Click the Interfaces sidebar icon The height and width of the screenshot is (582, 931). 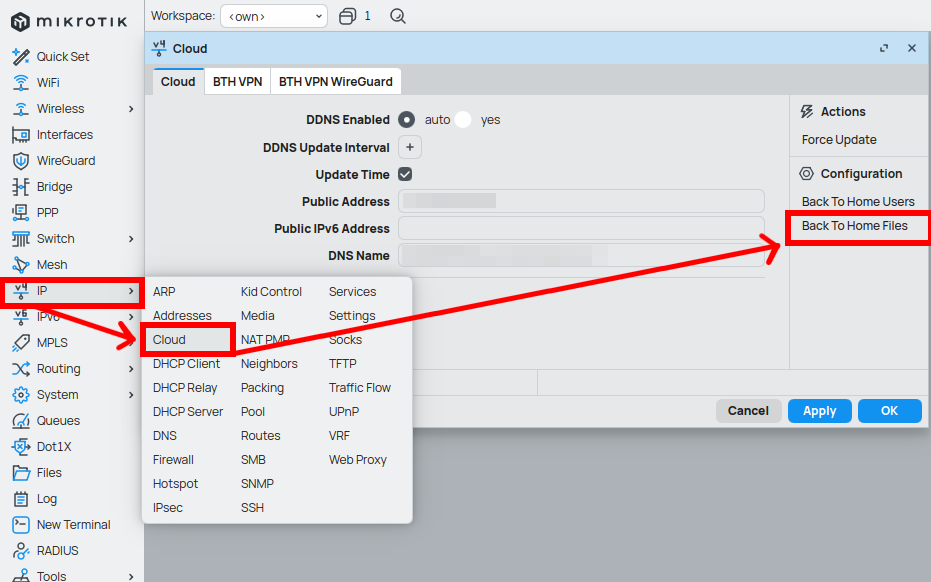[21, 135]
